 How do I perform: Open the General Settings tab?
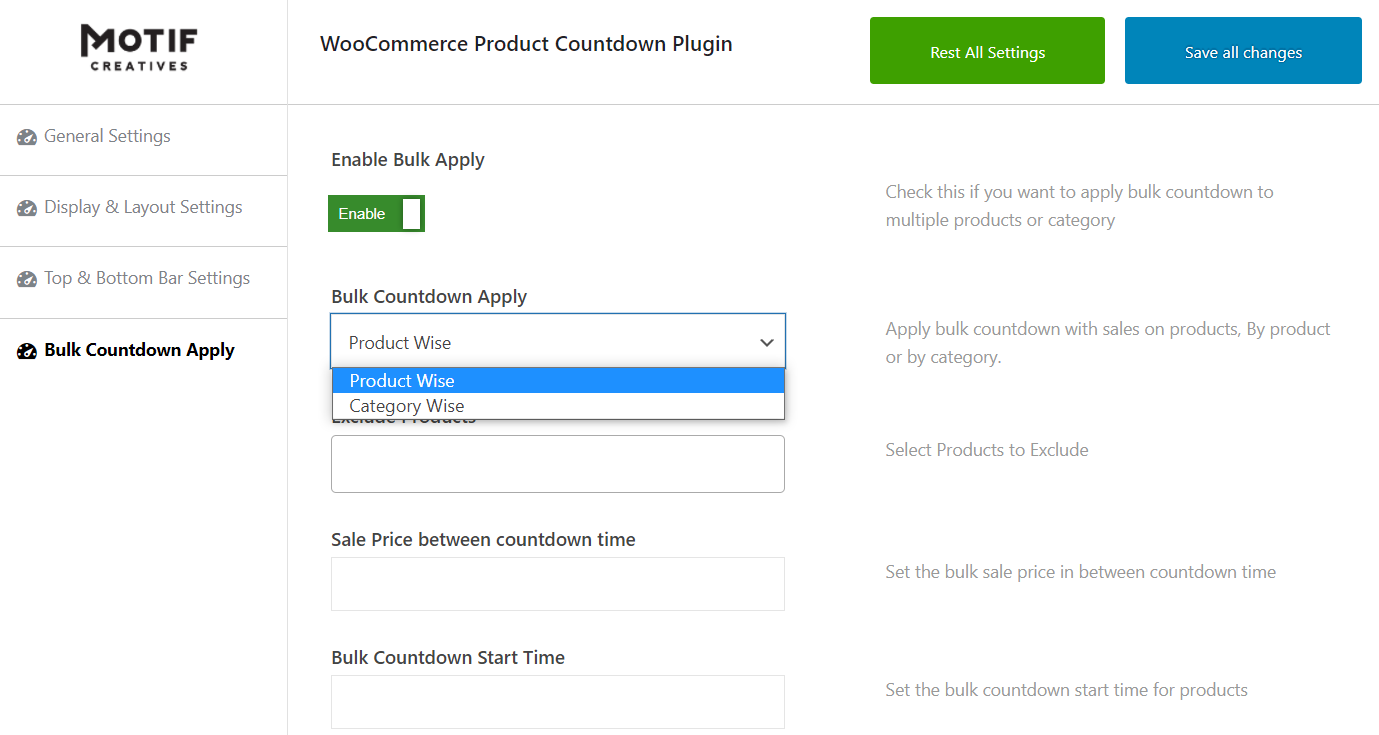tap(143, 139)
